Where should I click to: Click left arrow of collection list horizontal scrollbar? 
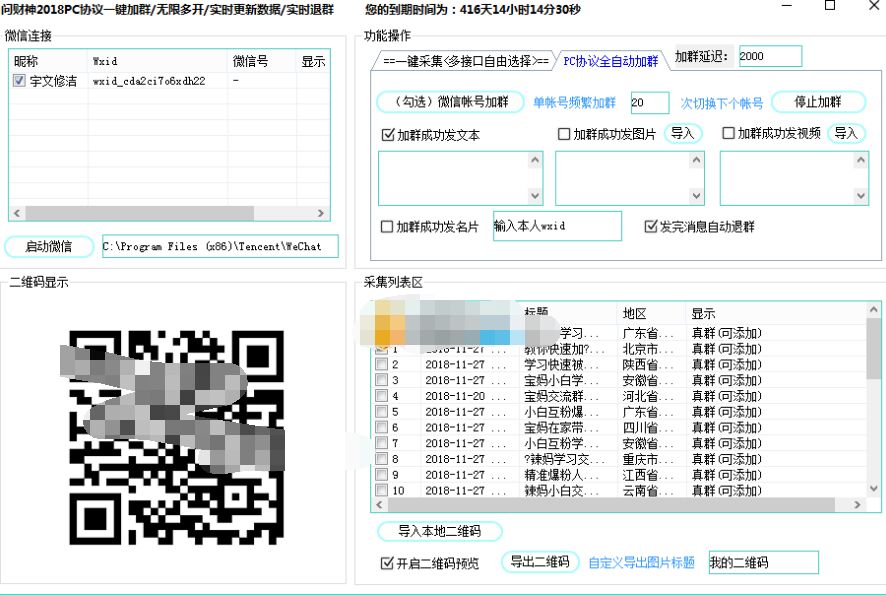tap(379, 505)
